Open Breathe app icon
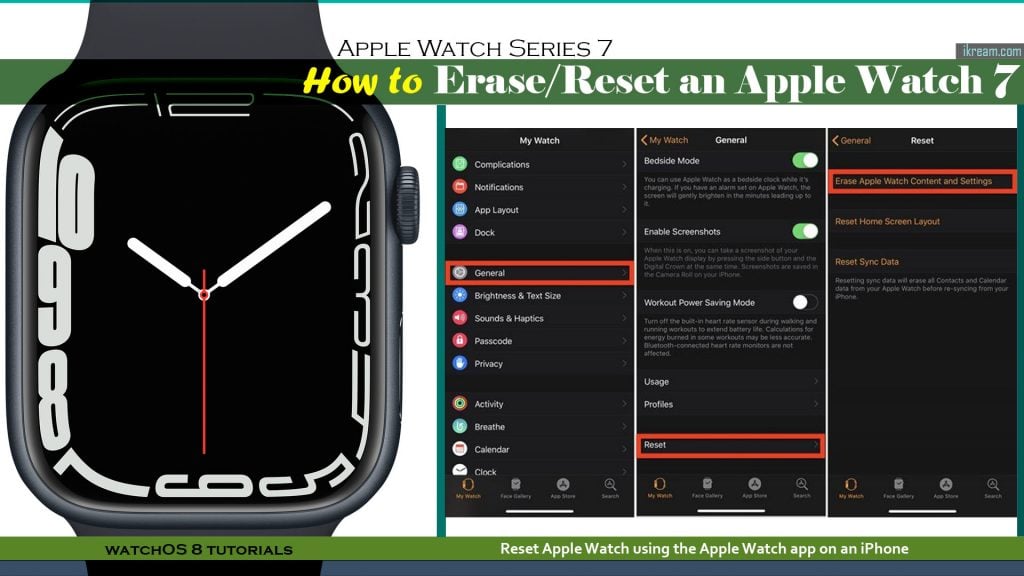The width and height of the screenshot is (1024, 576). [x=460, y=426]
